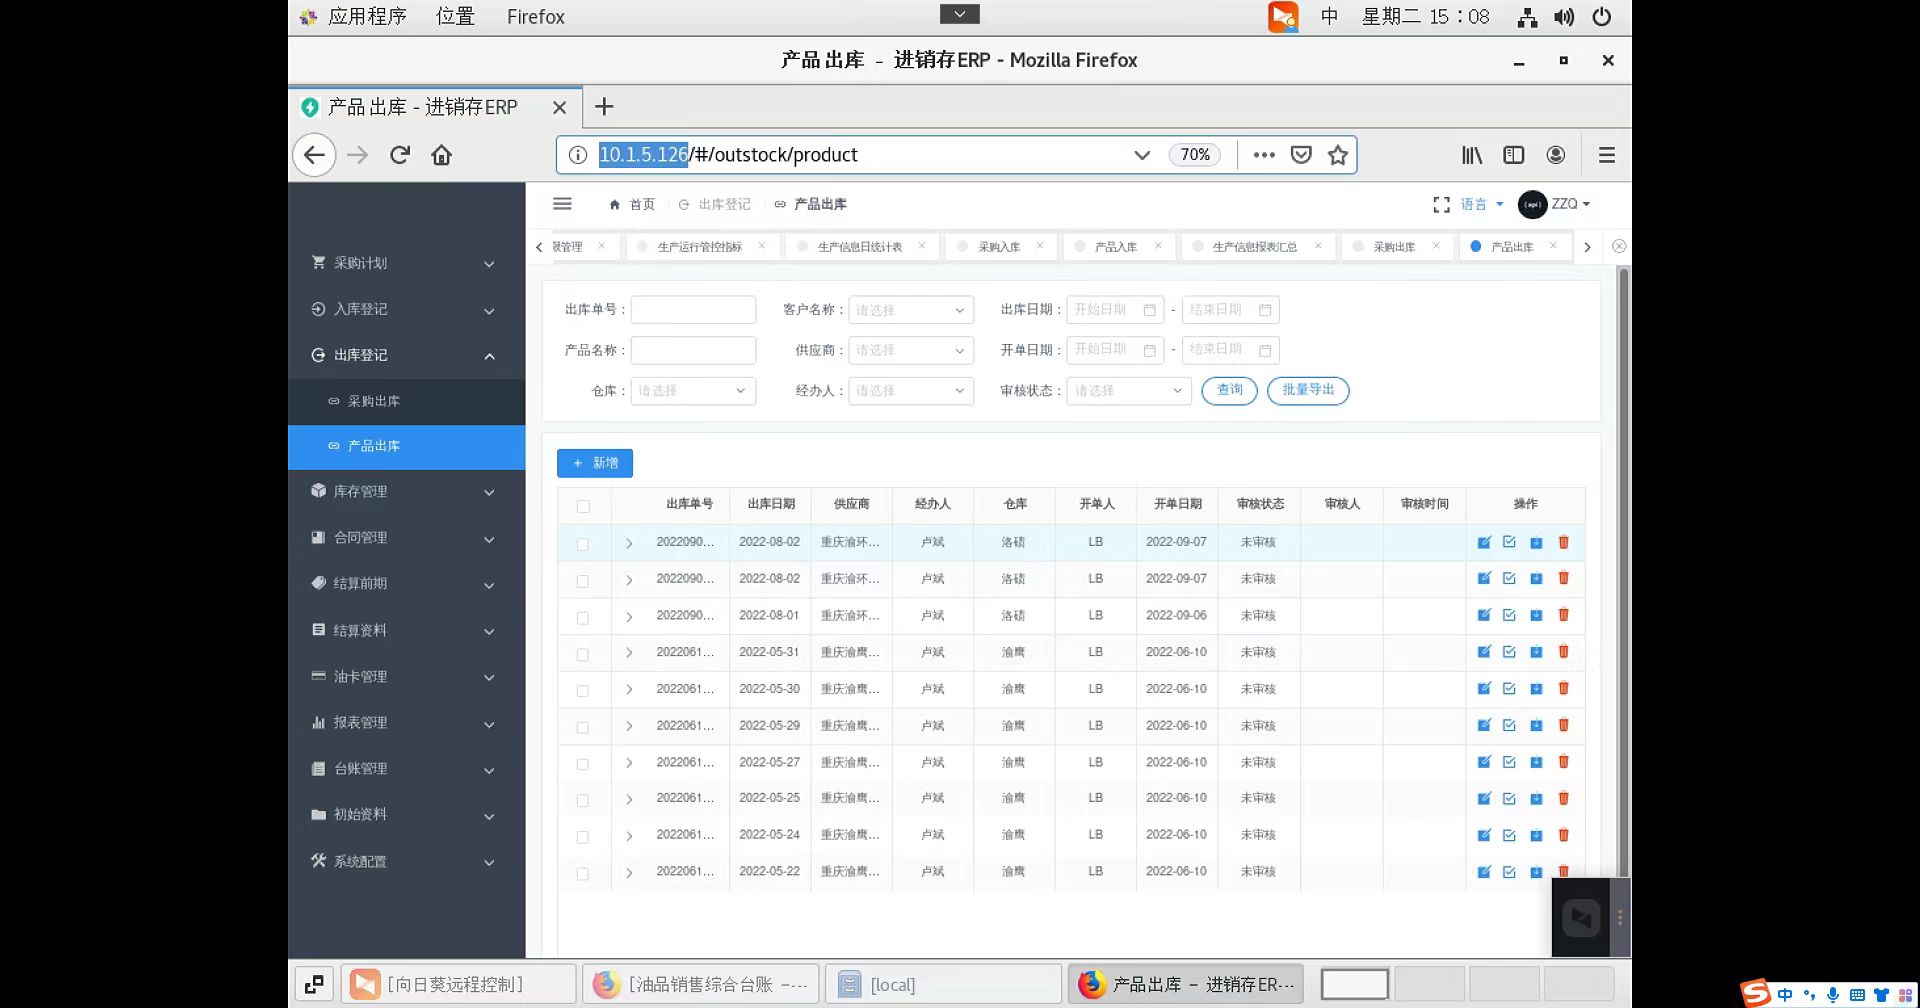Expand details of 2022-05-31 row
Screen dimensions: 1920x1008
coord(629,653)
